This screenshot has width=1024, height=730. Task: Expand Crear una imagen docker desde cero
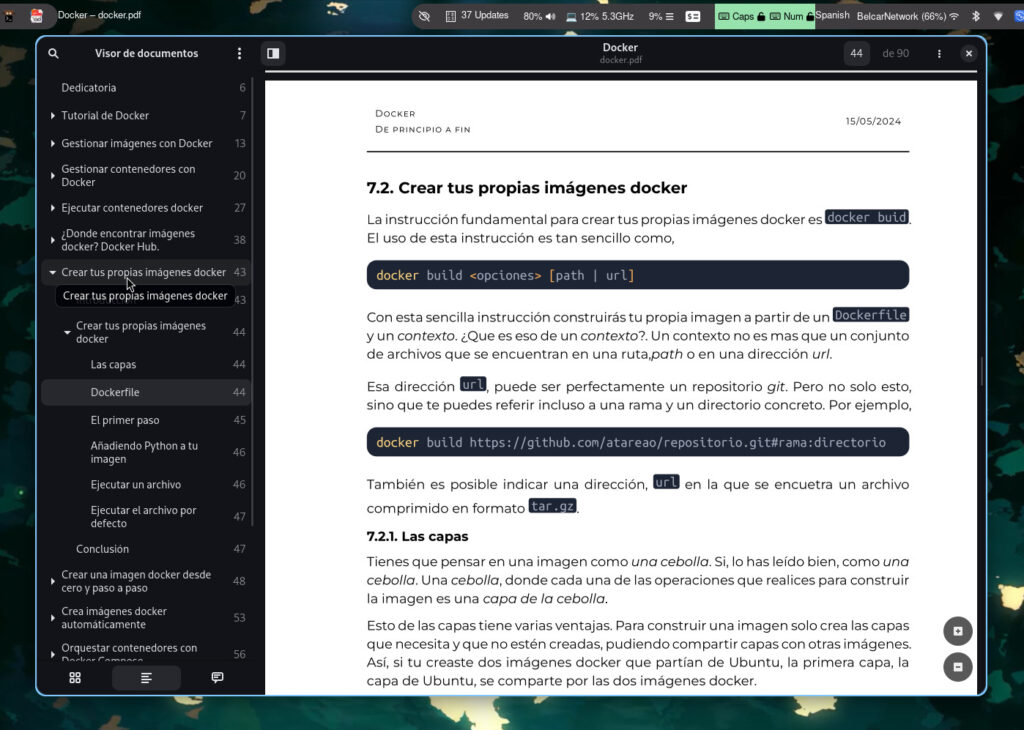[53, 581]
